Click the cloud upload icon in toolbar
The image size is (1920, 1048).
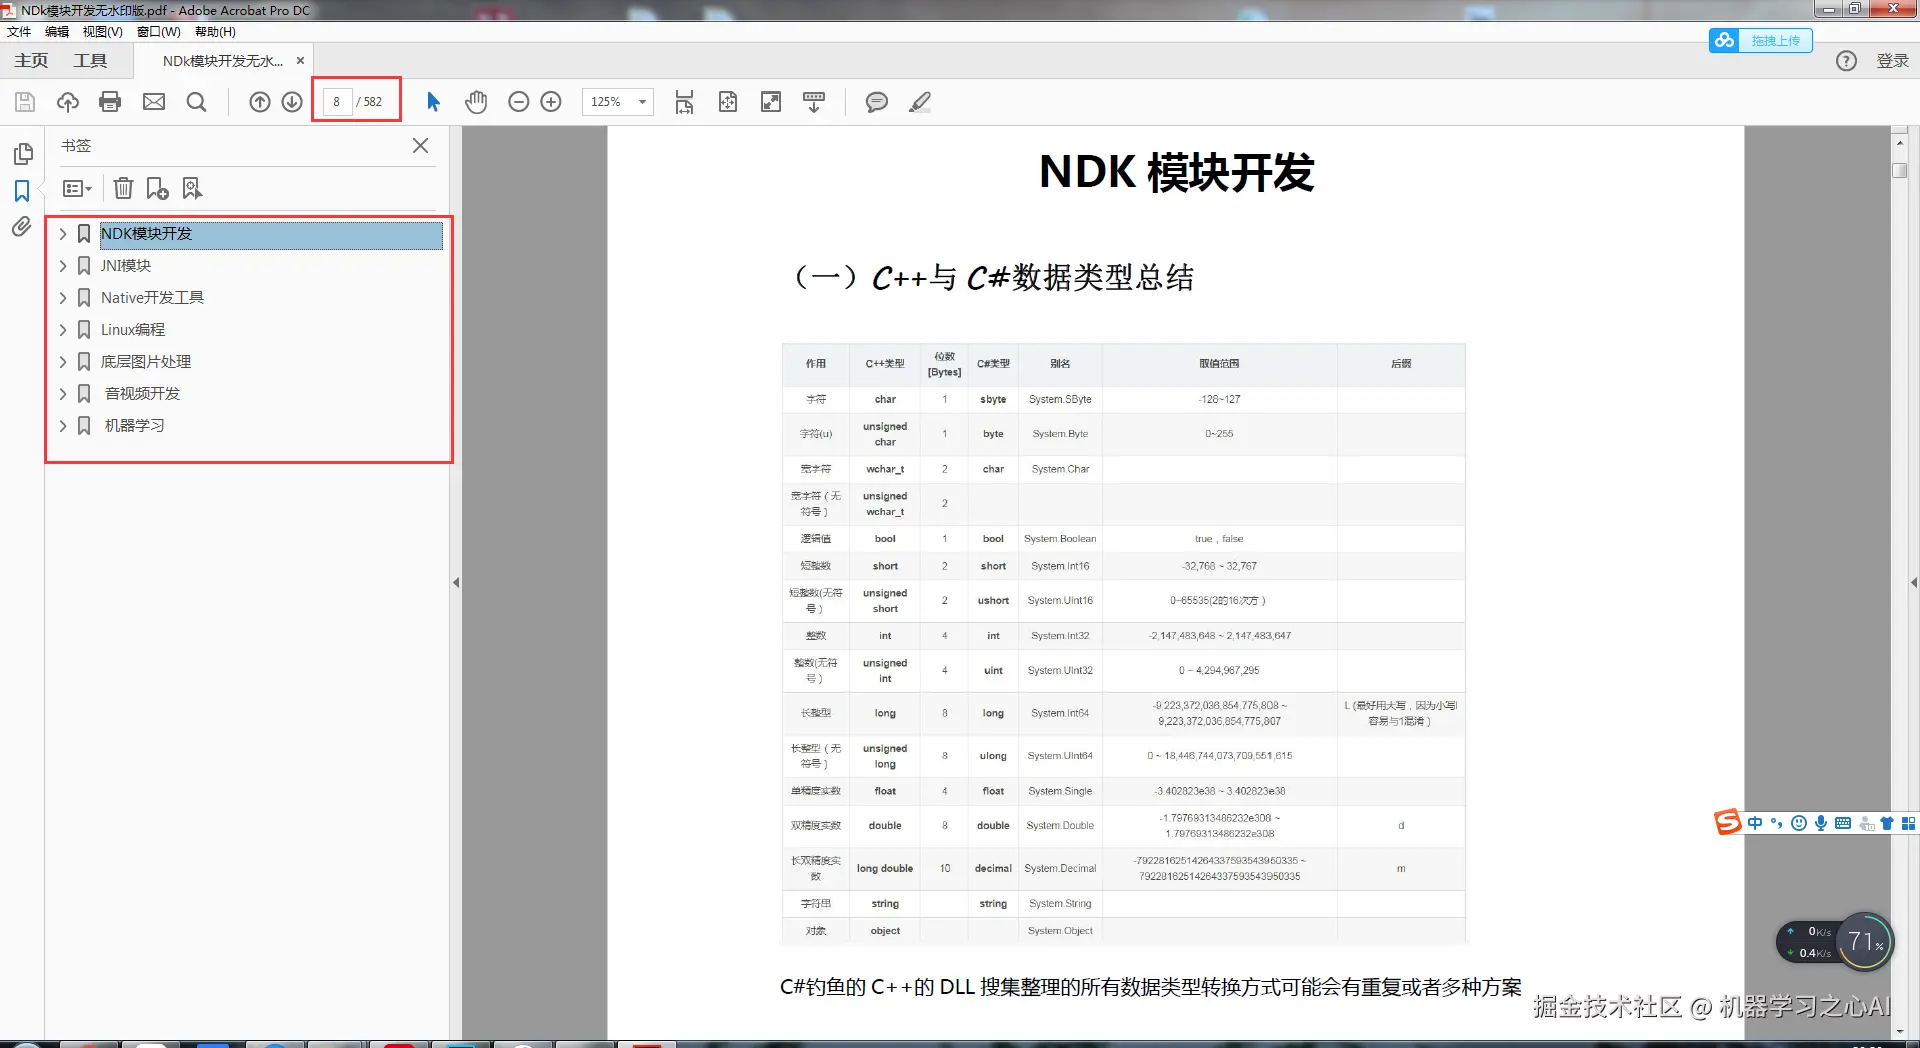pos(68,102)
